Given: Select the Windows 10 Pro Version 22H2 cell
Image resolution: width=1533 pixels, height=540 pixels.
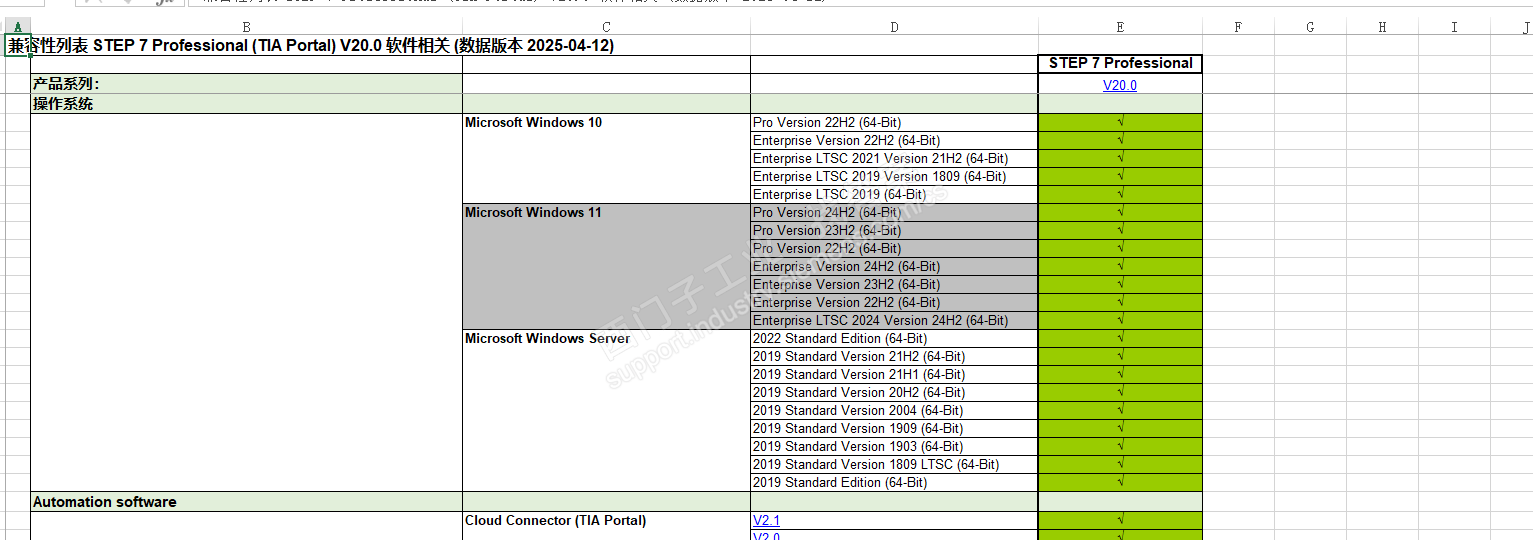Looking at the screenshot, I should coord(894,123).
